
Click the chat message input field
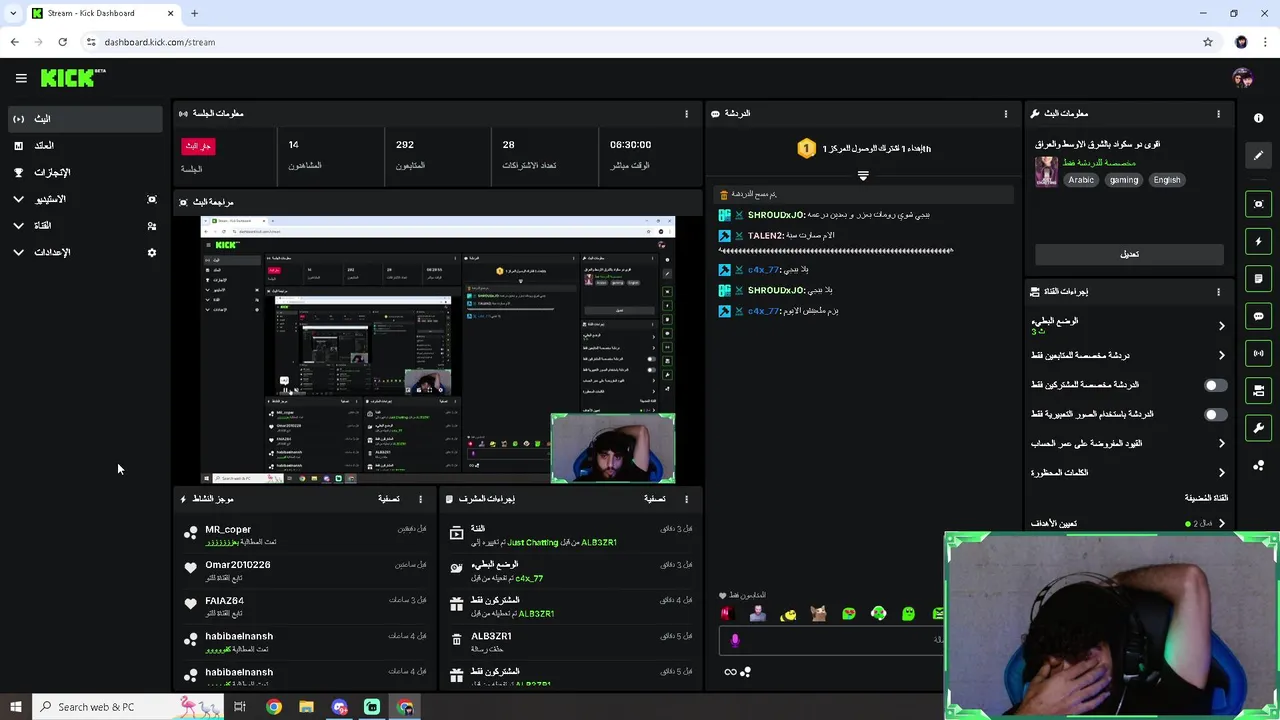click(832, 640)
